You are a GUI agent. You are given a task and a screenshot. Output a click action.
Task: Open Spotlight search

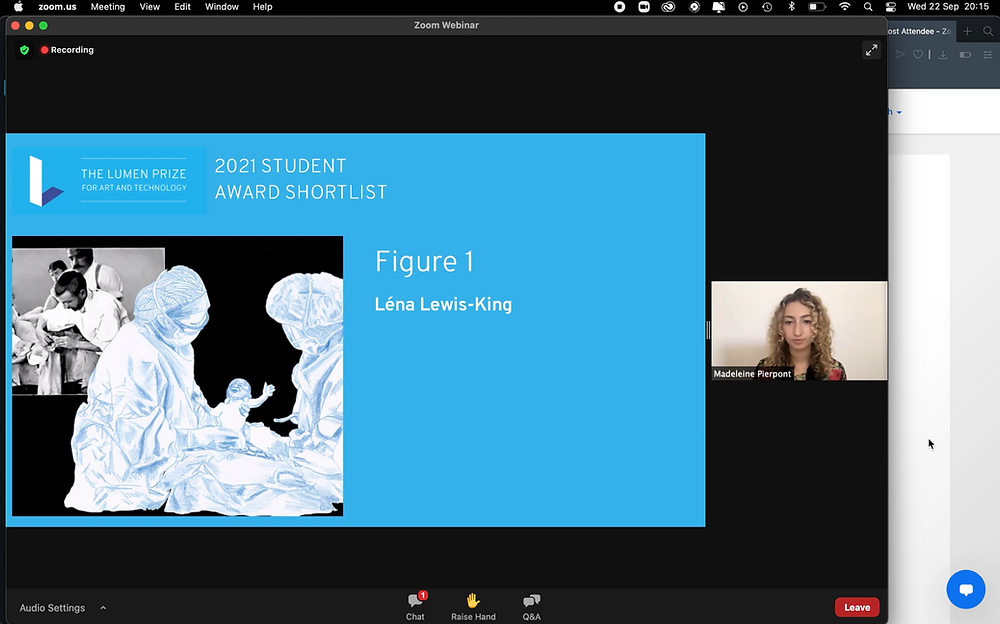pyautogui.click(x=868, y=7)
